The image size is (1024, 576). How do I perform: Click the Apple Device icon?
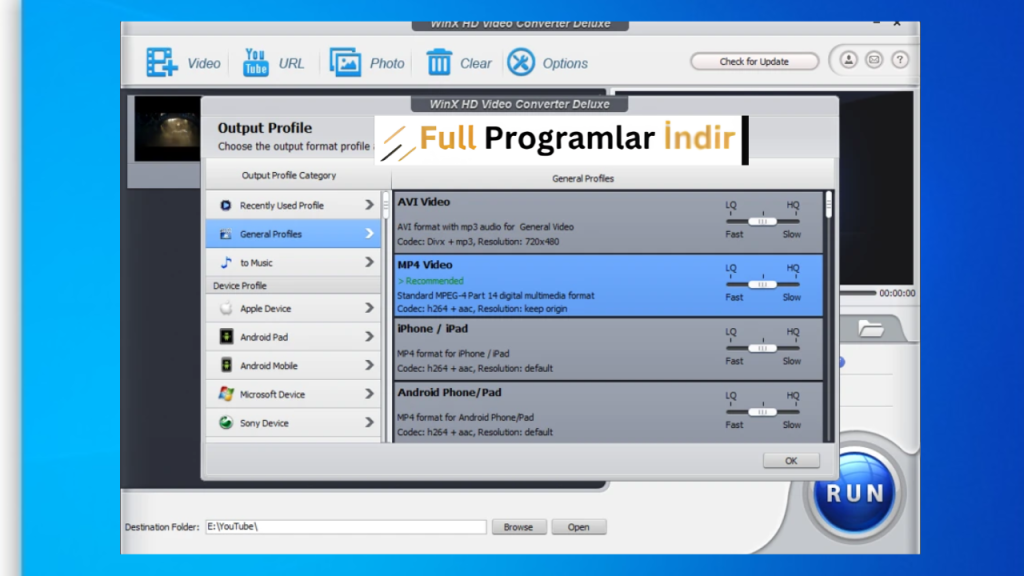click(x=225, y=308)
